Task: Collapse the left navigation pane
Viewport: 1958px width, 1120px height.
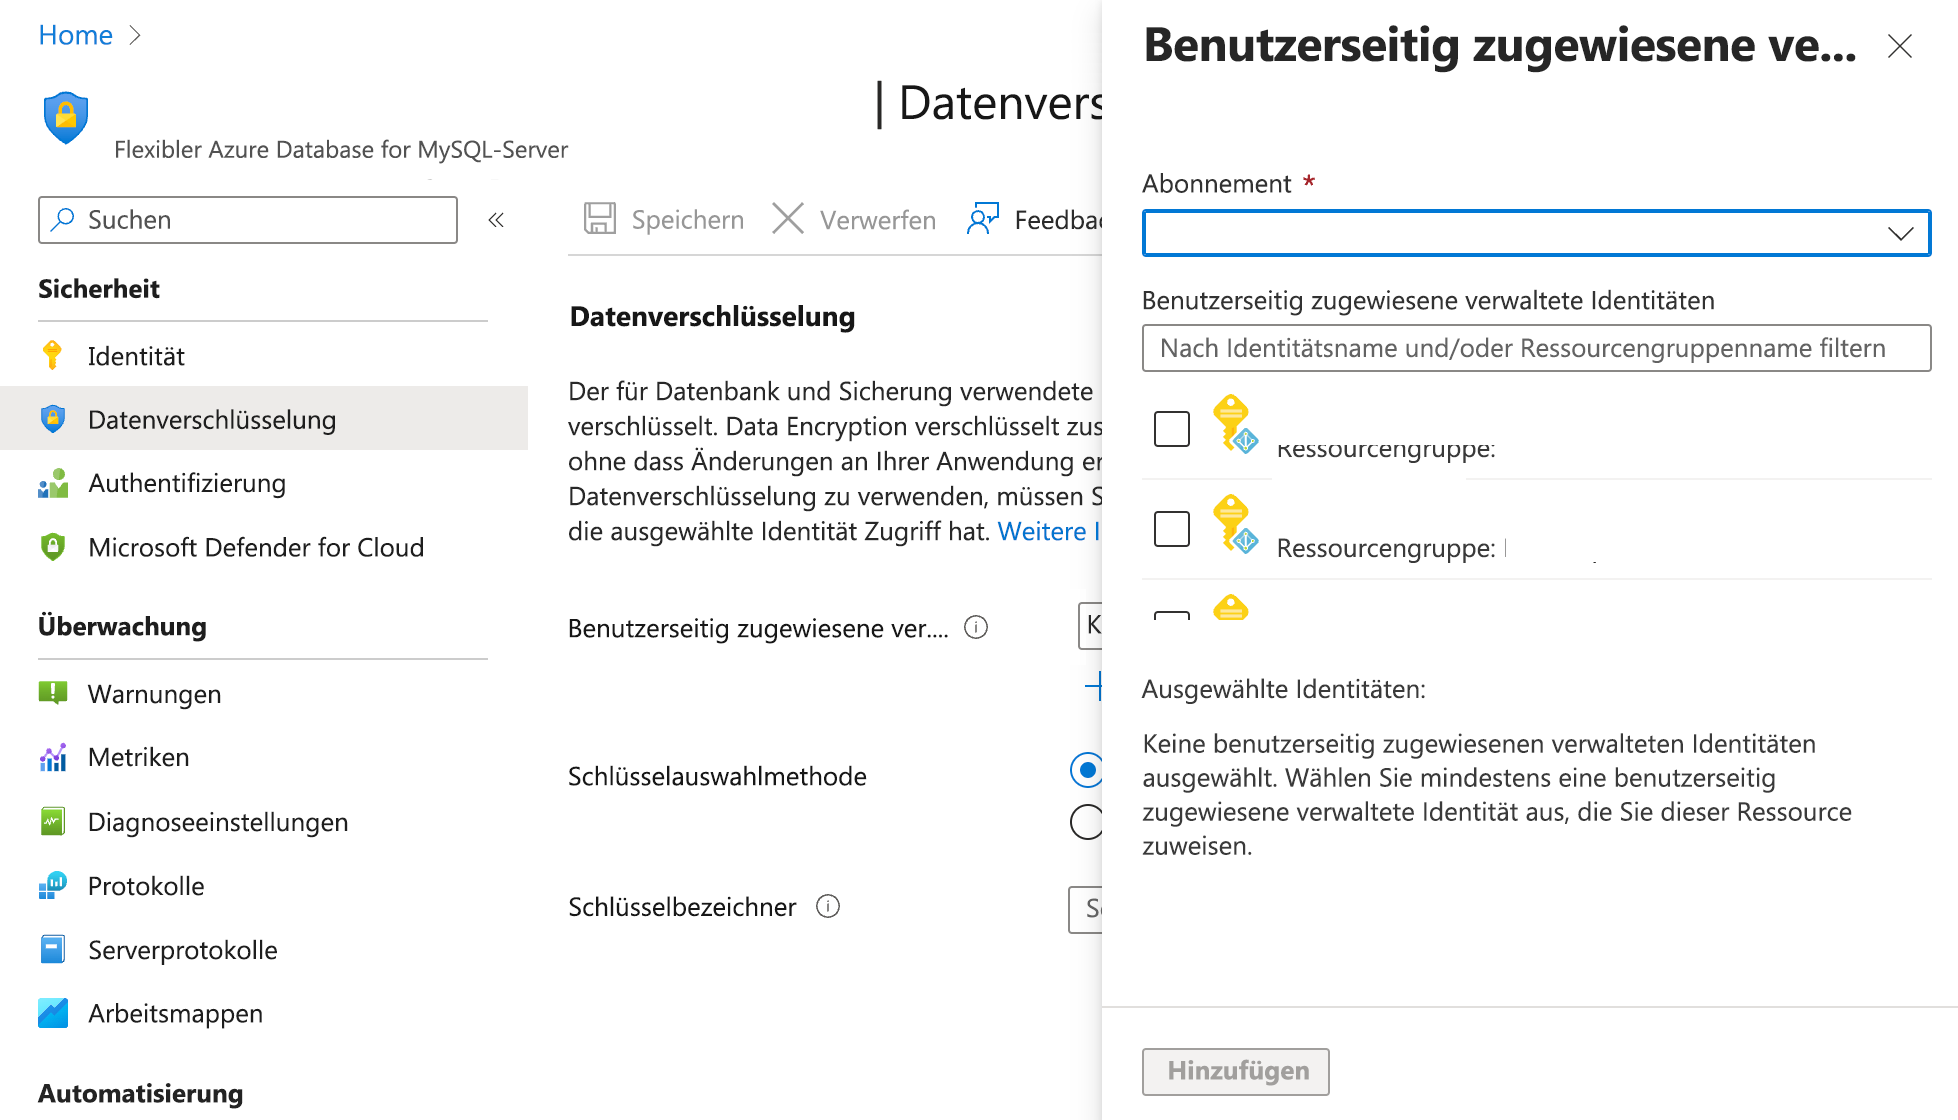Action: click(x=496, y=219)
